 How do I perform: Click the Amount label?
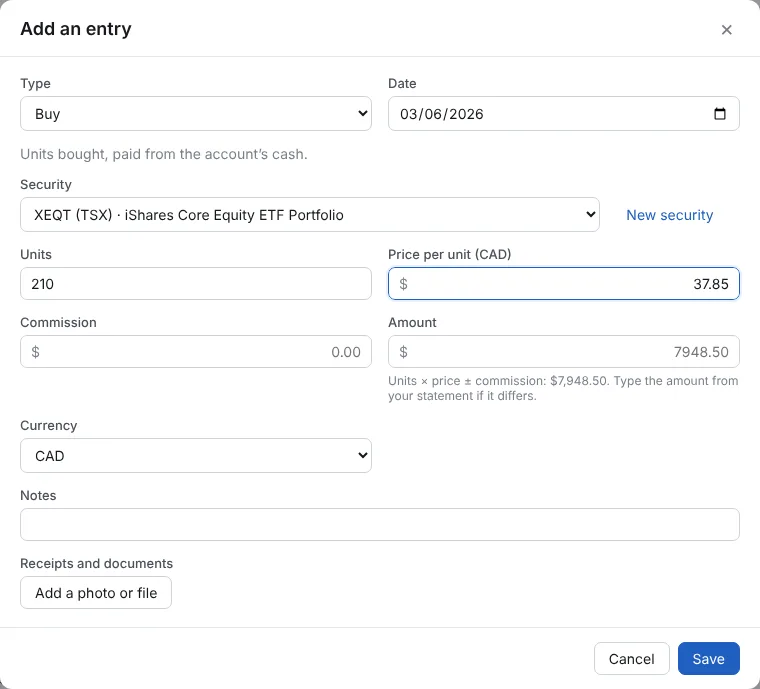coord(412,322)
